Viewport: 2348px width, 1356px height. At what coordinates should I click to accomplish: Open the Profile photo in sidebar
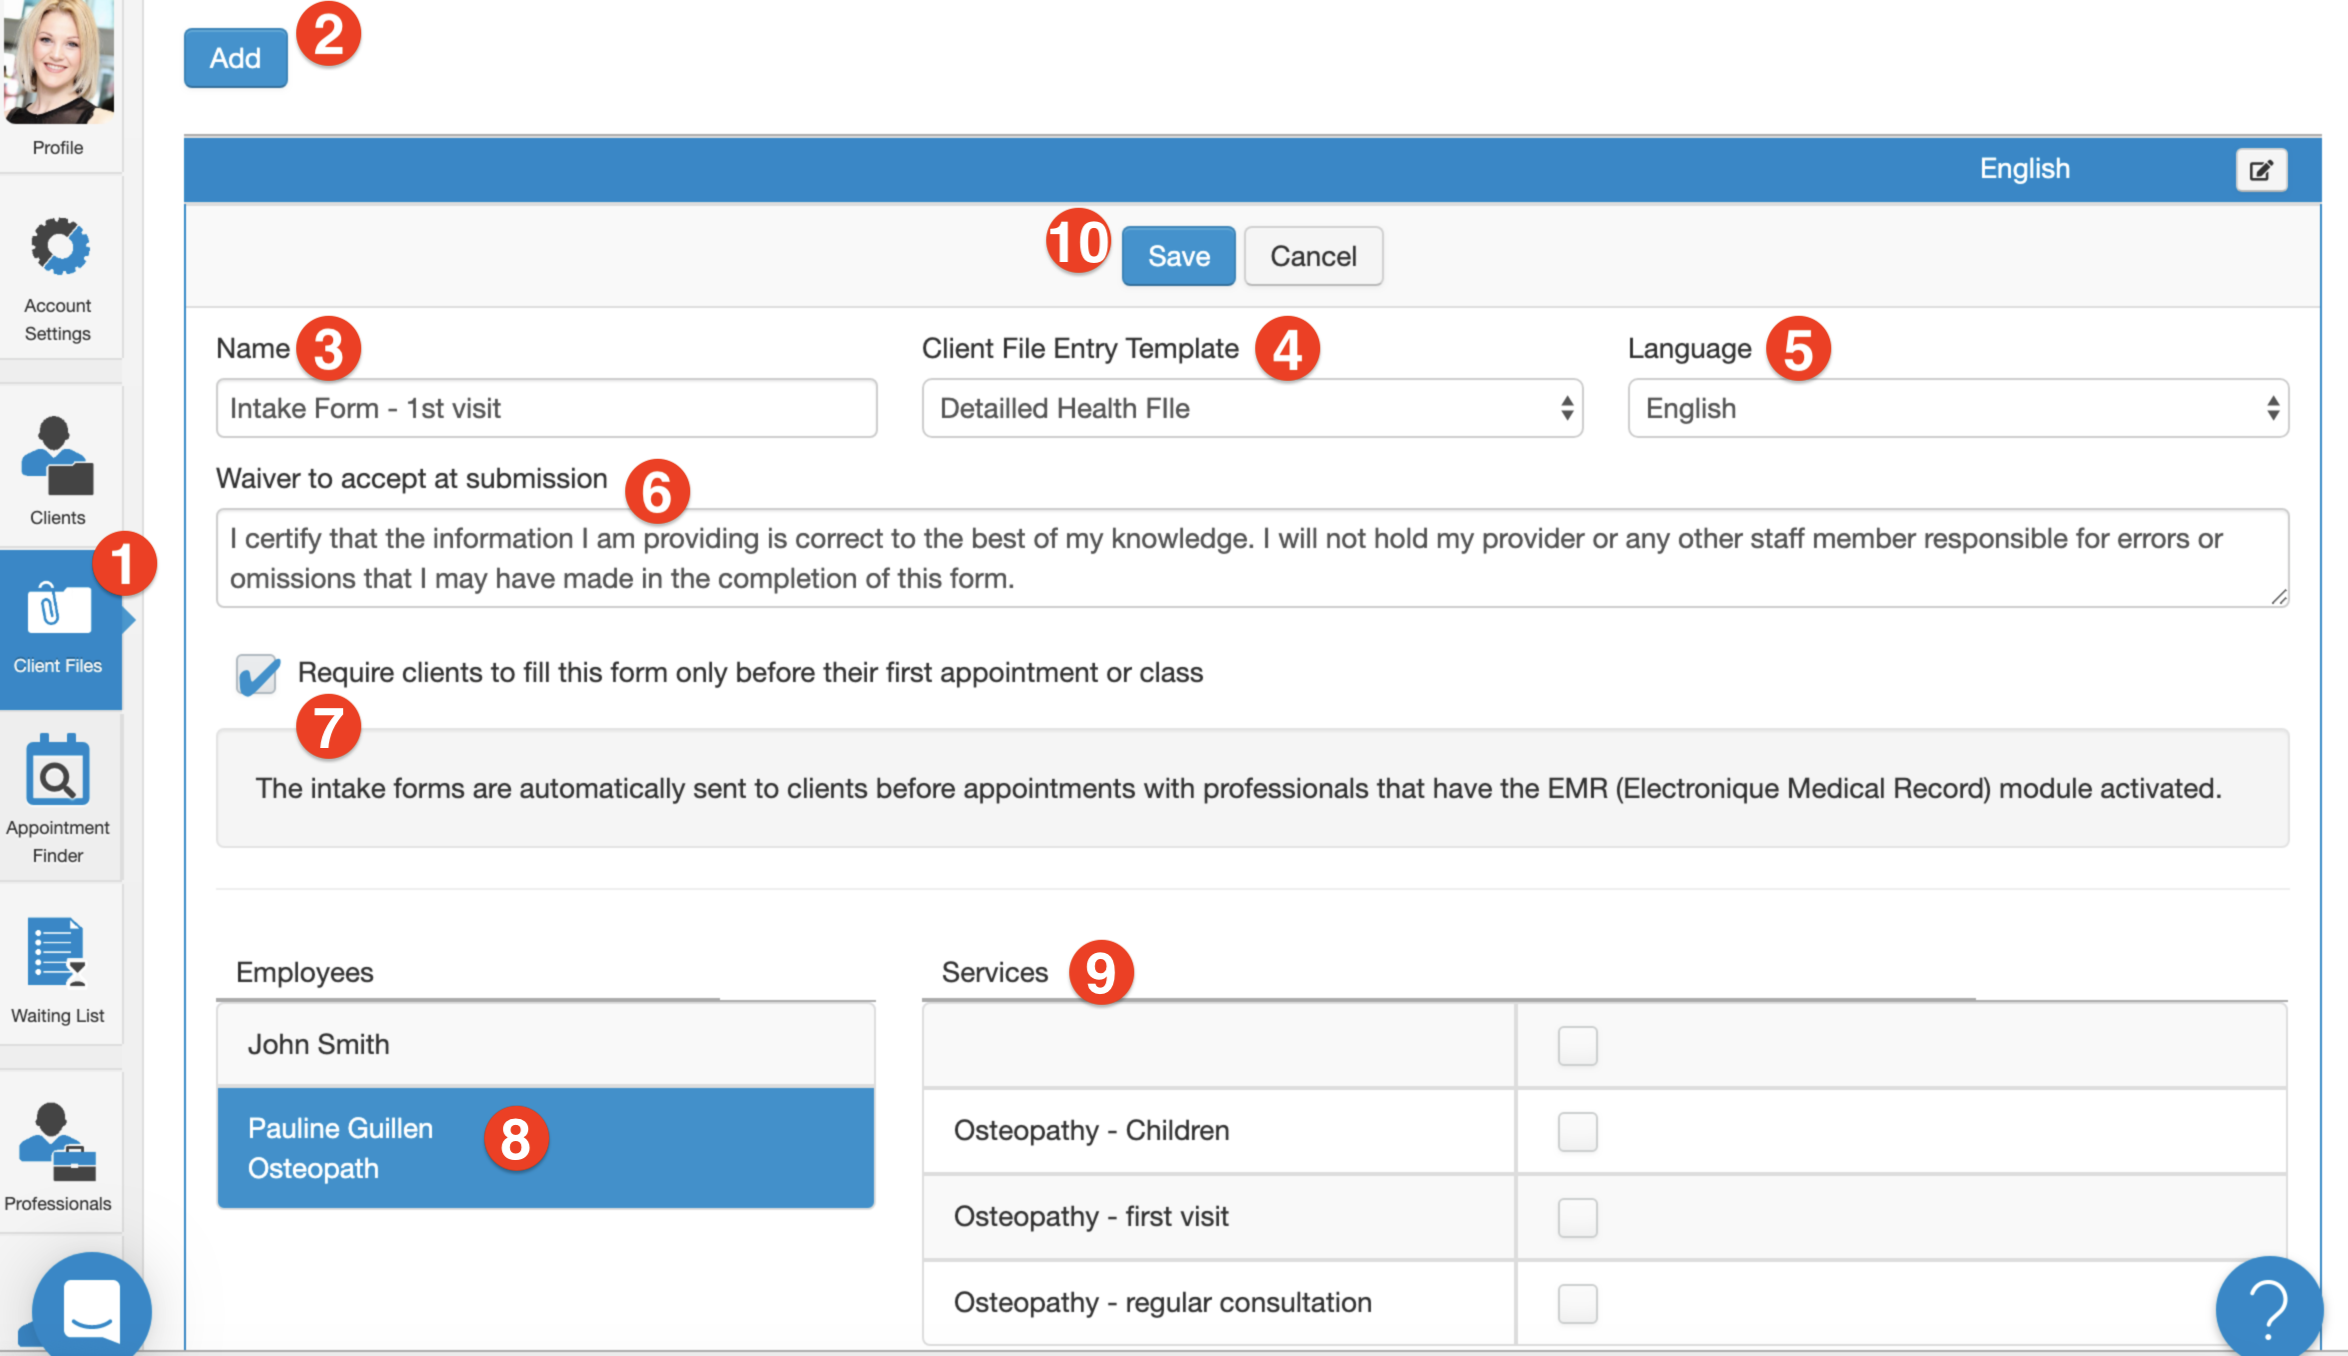tap(58, 62)
